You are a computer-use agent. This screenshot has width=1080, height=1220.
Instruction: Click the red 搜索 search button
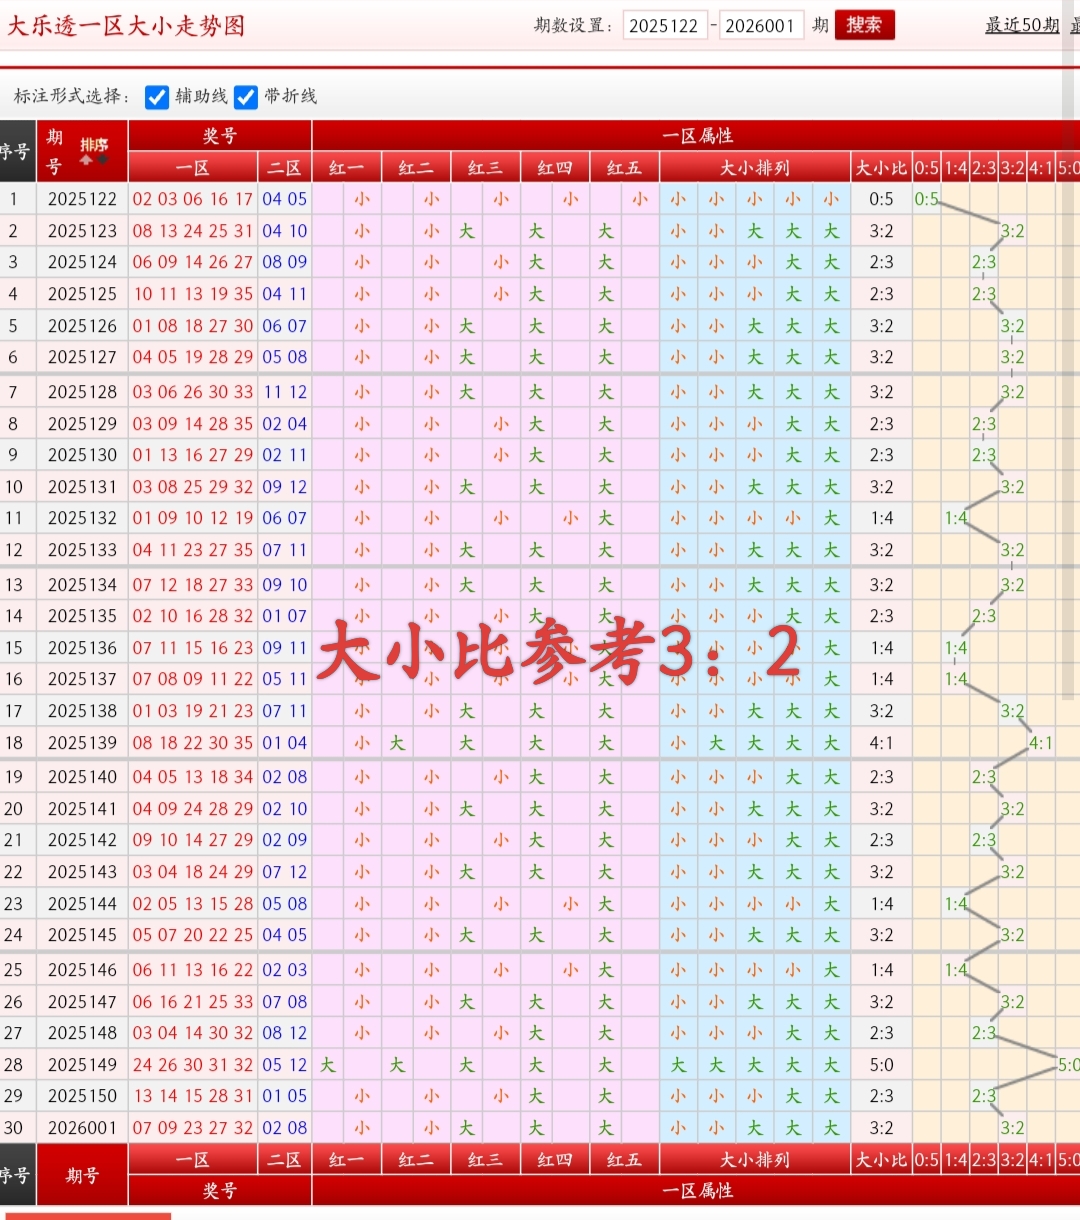click(x=863, y=25)
